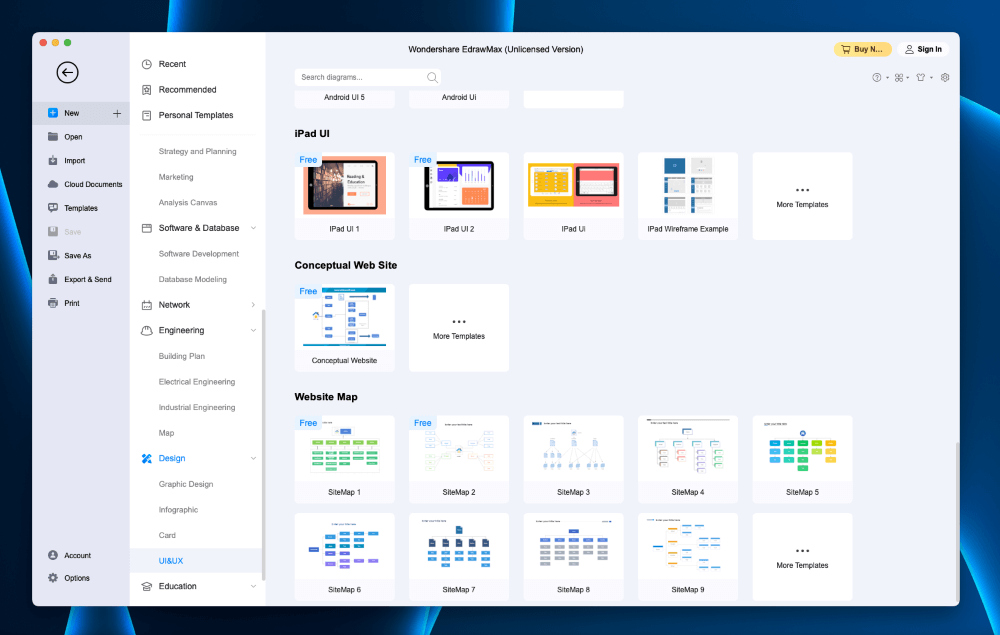Image resolution: width=1000 pixels, height=635 pixels.
Task: Click the magnifier search icon
Action: point(432,77)
